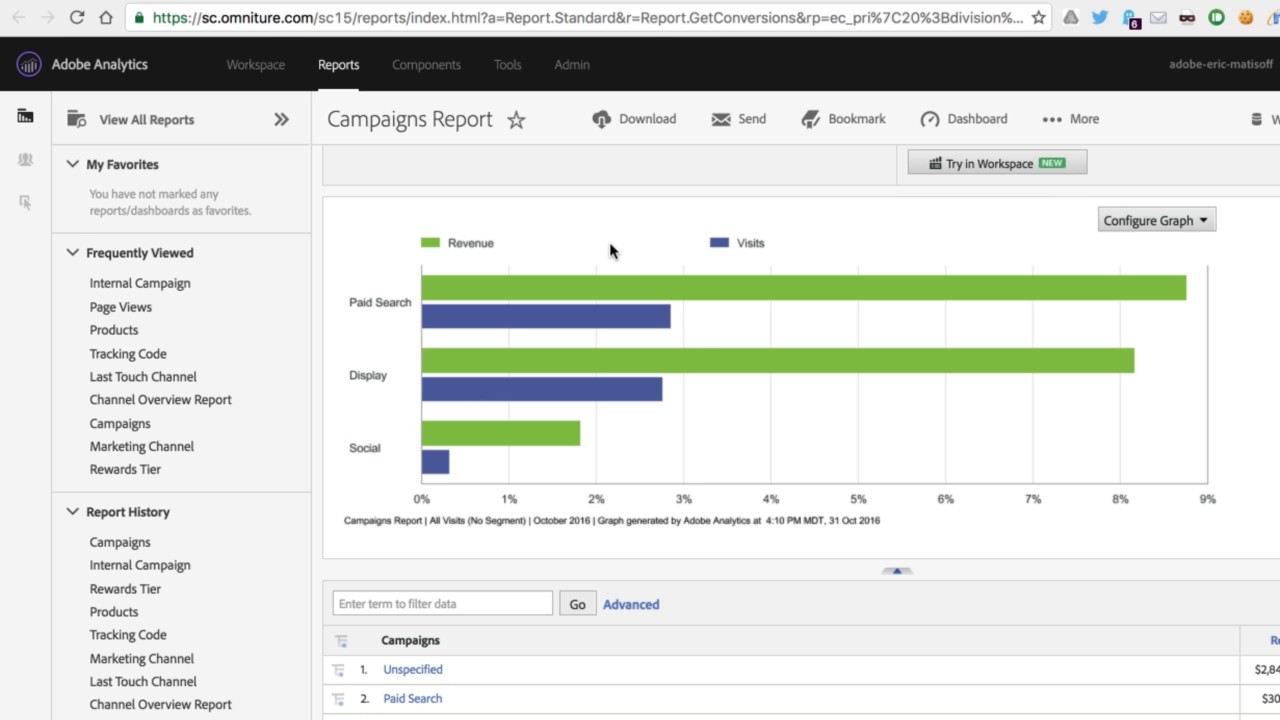
Task: Click the adobe-eric-matisoff account name
Action: click(x=1221, y=64)
